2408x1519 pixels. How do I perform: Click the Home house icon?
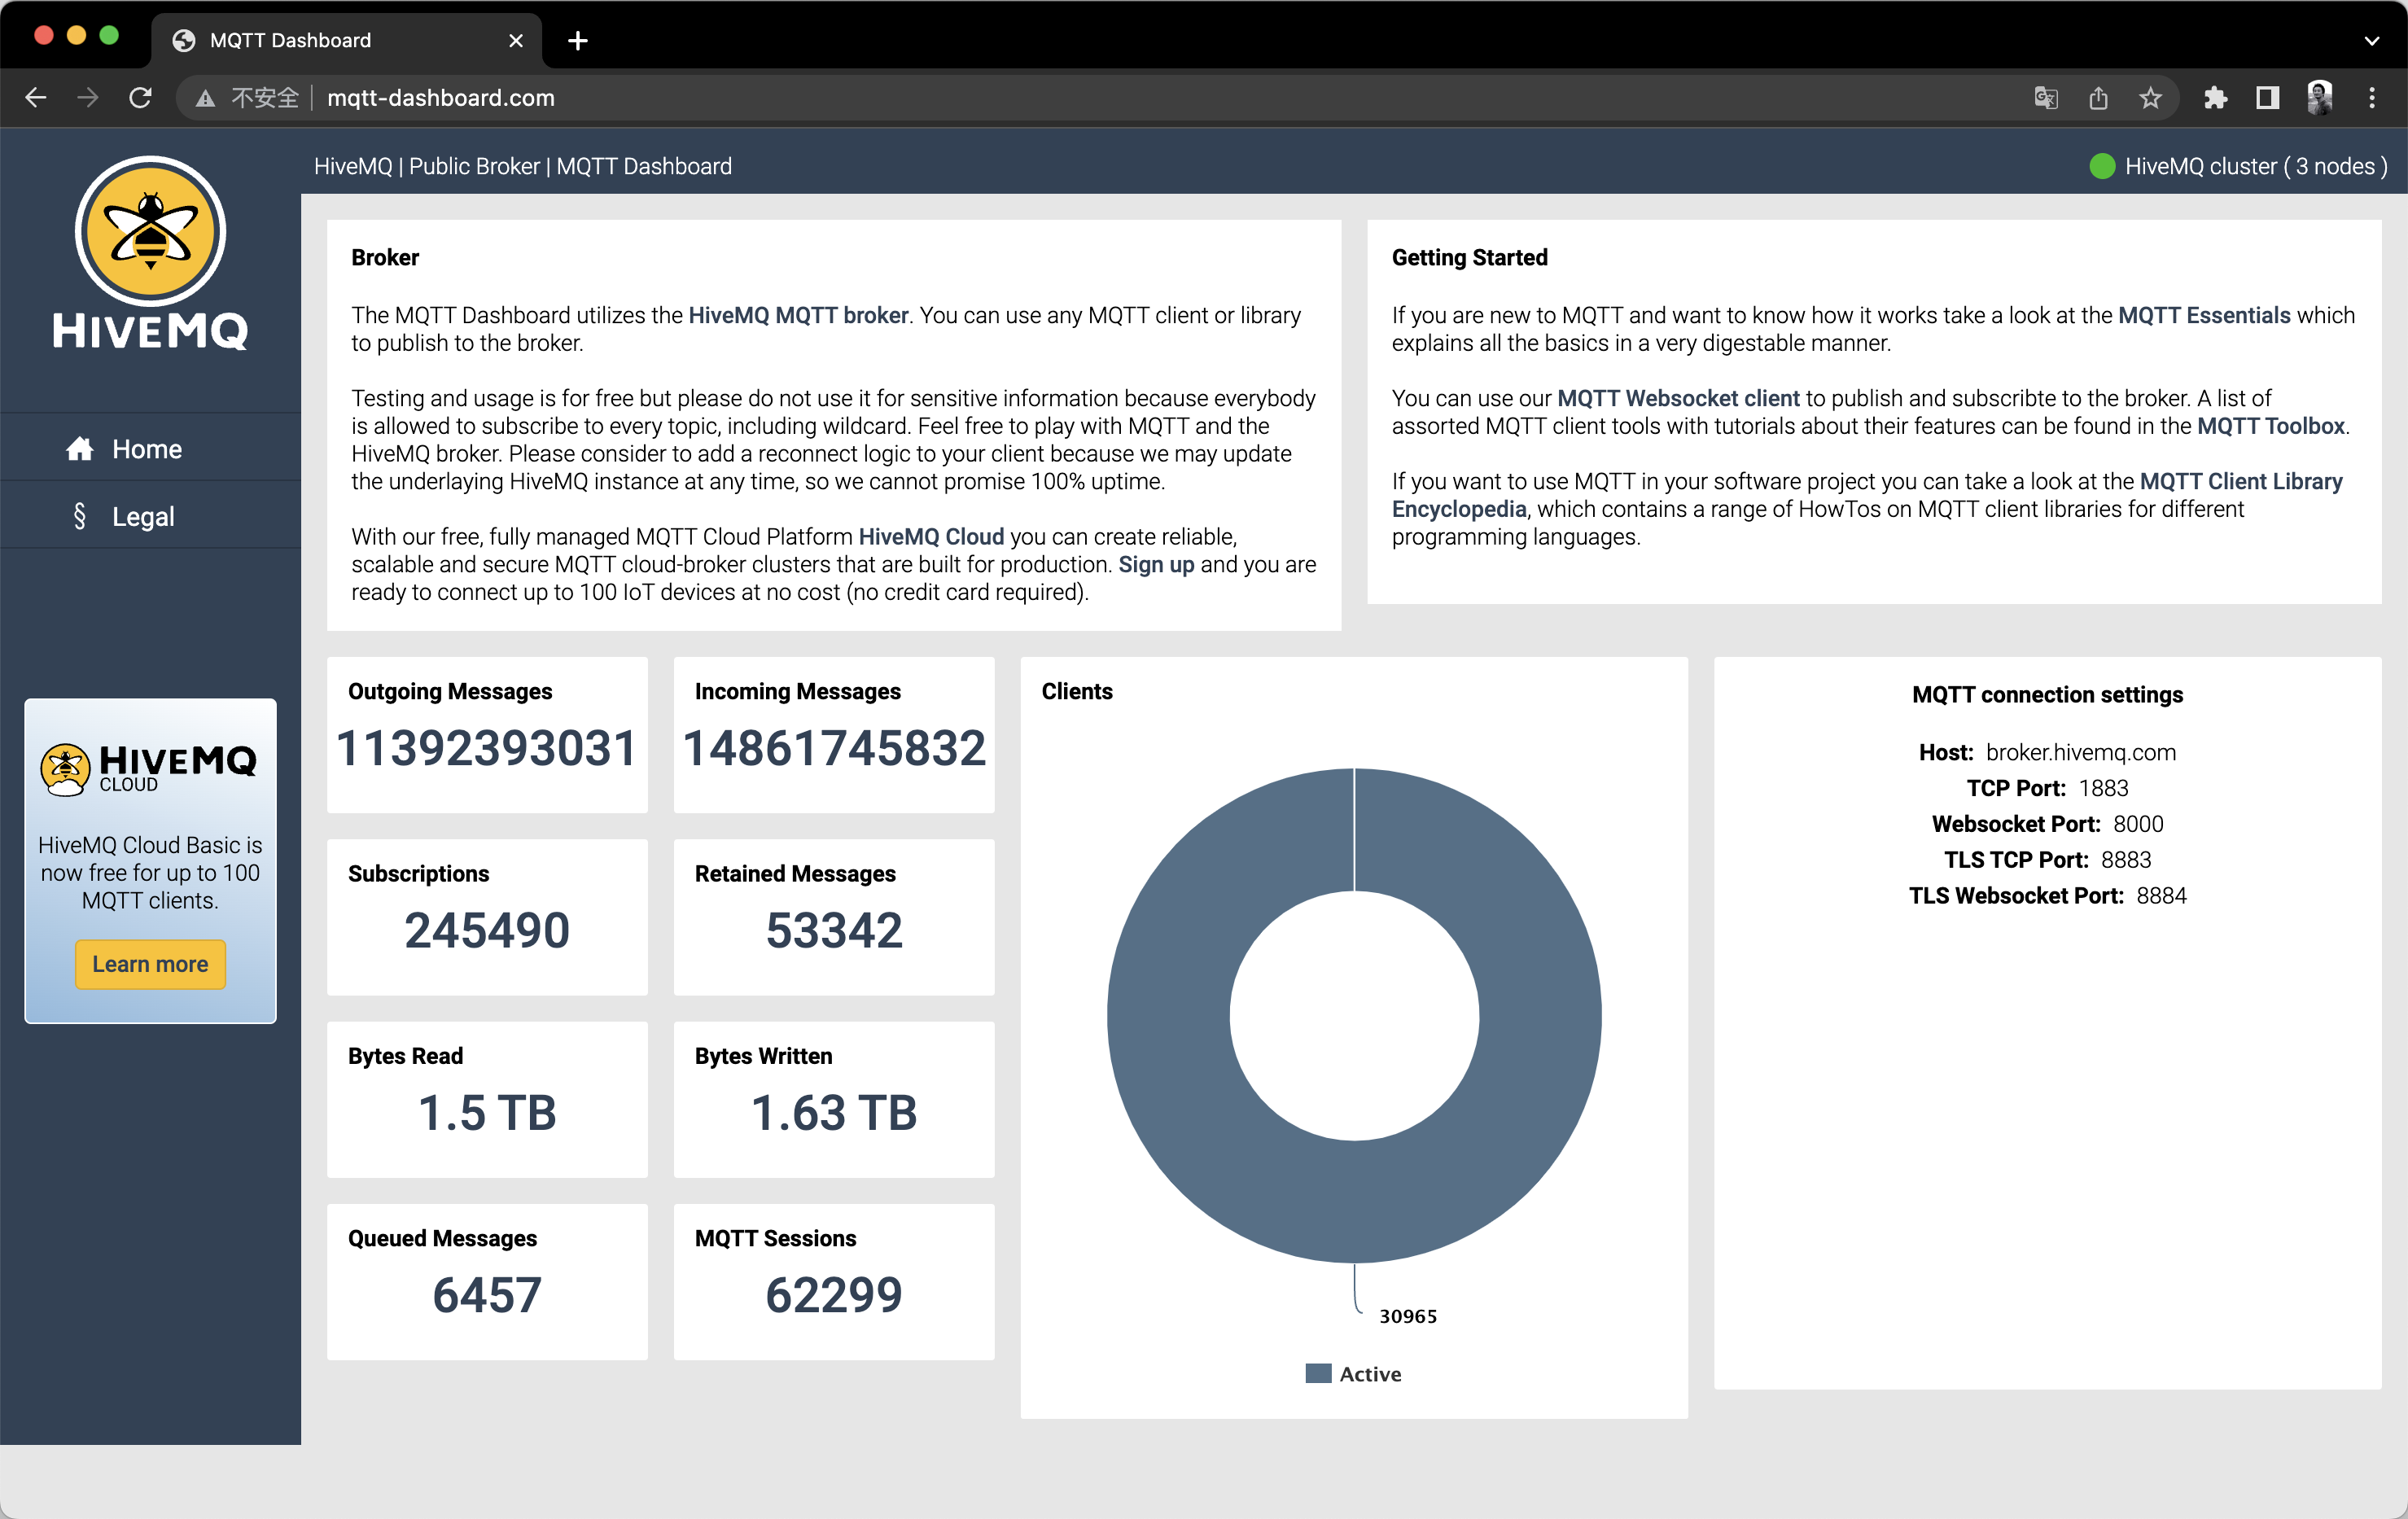79,448
